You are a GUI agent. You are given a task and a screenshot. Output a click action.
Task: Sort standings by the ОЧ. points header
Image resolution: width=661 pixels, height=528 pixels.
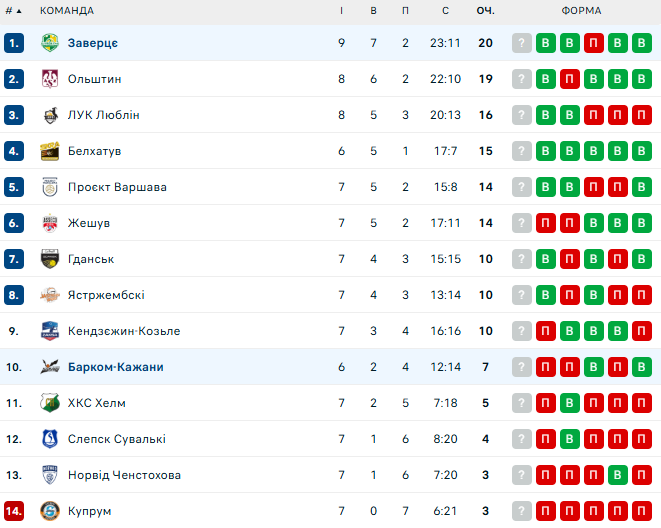pos(485,11)
